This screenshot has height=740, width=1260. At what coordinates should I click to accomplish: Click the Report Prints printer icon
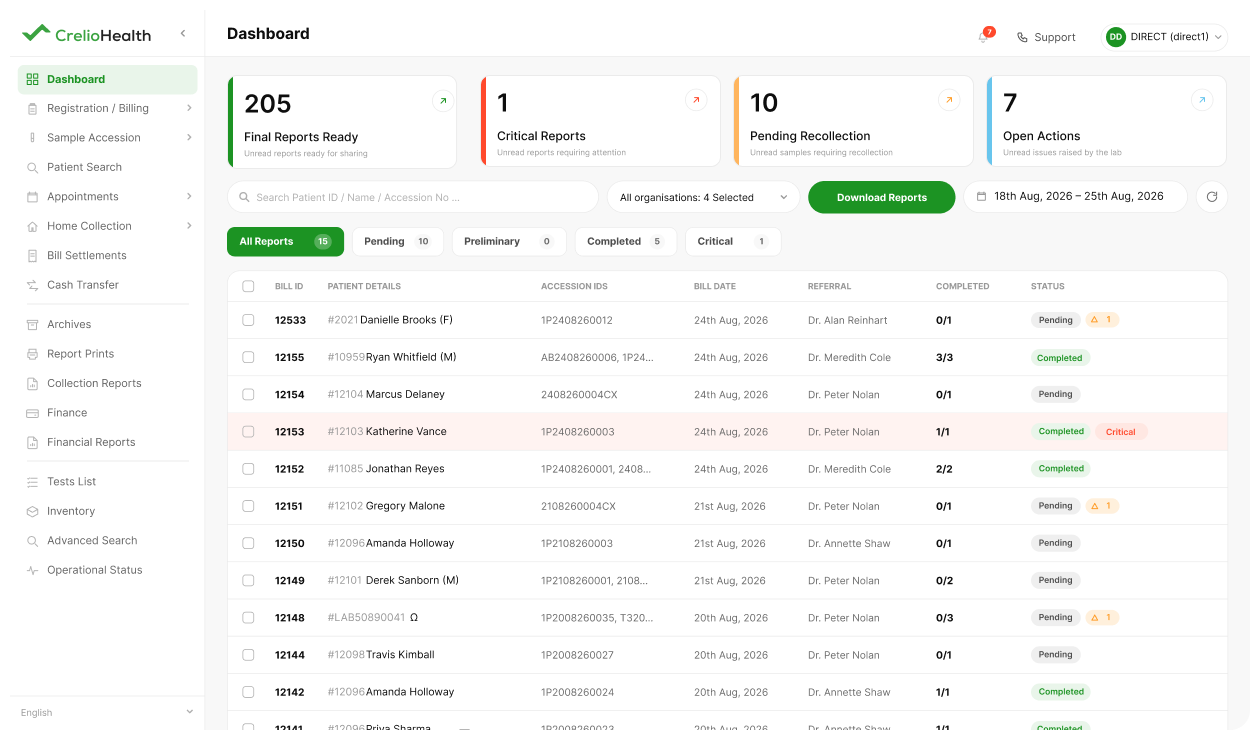click(x=33, y=354)
